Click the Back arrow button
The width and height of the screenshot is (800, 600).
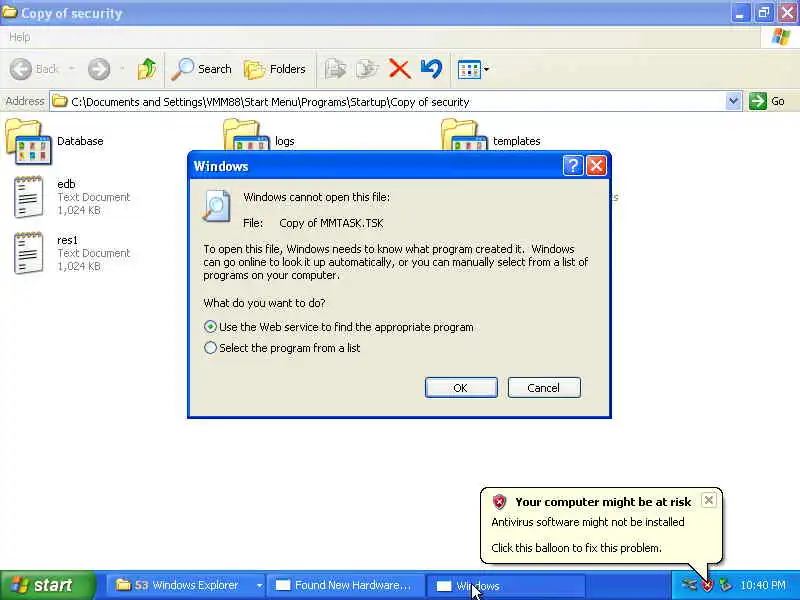click(x=21, y=69)
